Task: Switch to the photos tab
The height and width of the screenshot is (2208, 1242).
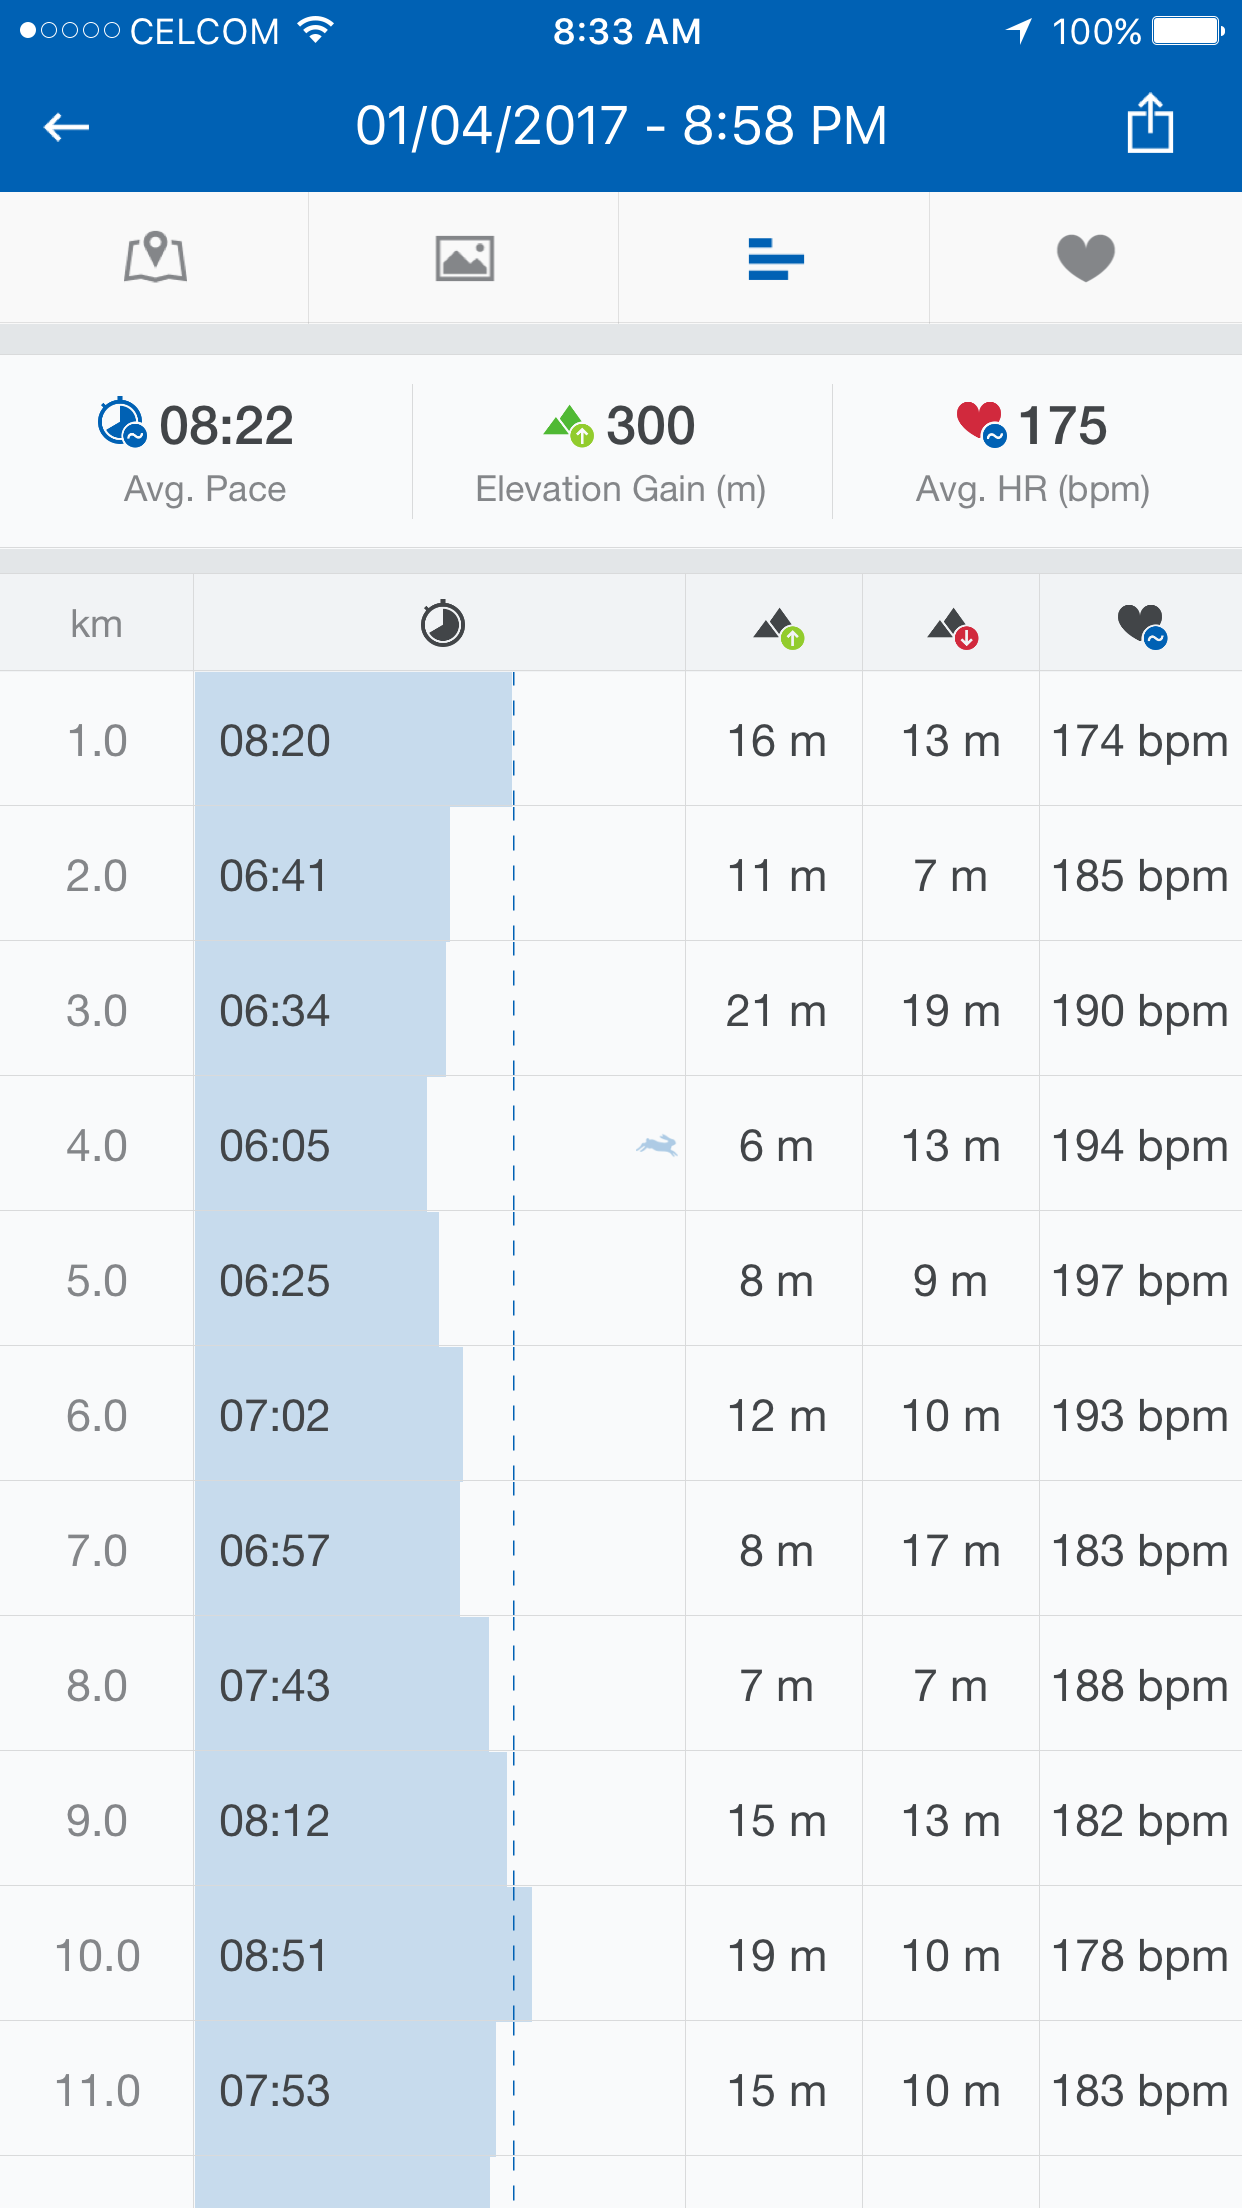Action: pos(464,258)
